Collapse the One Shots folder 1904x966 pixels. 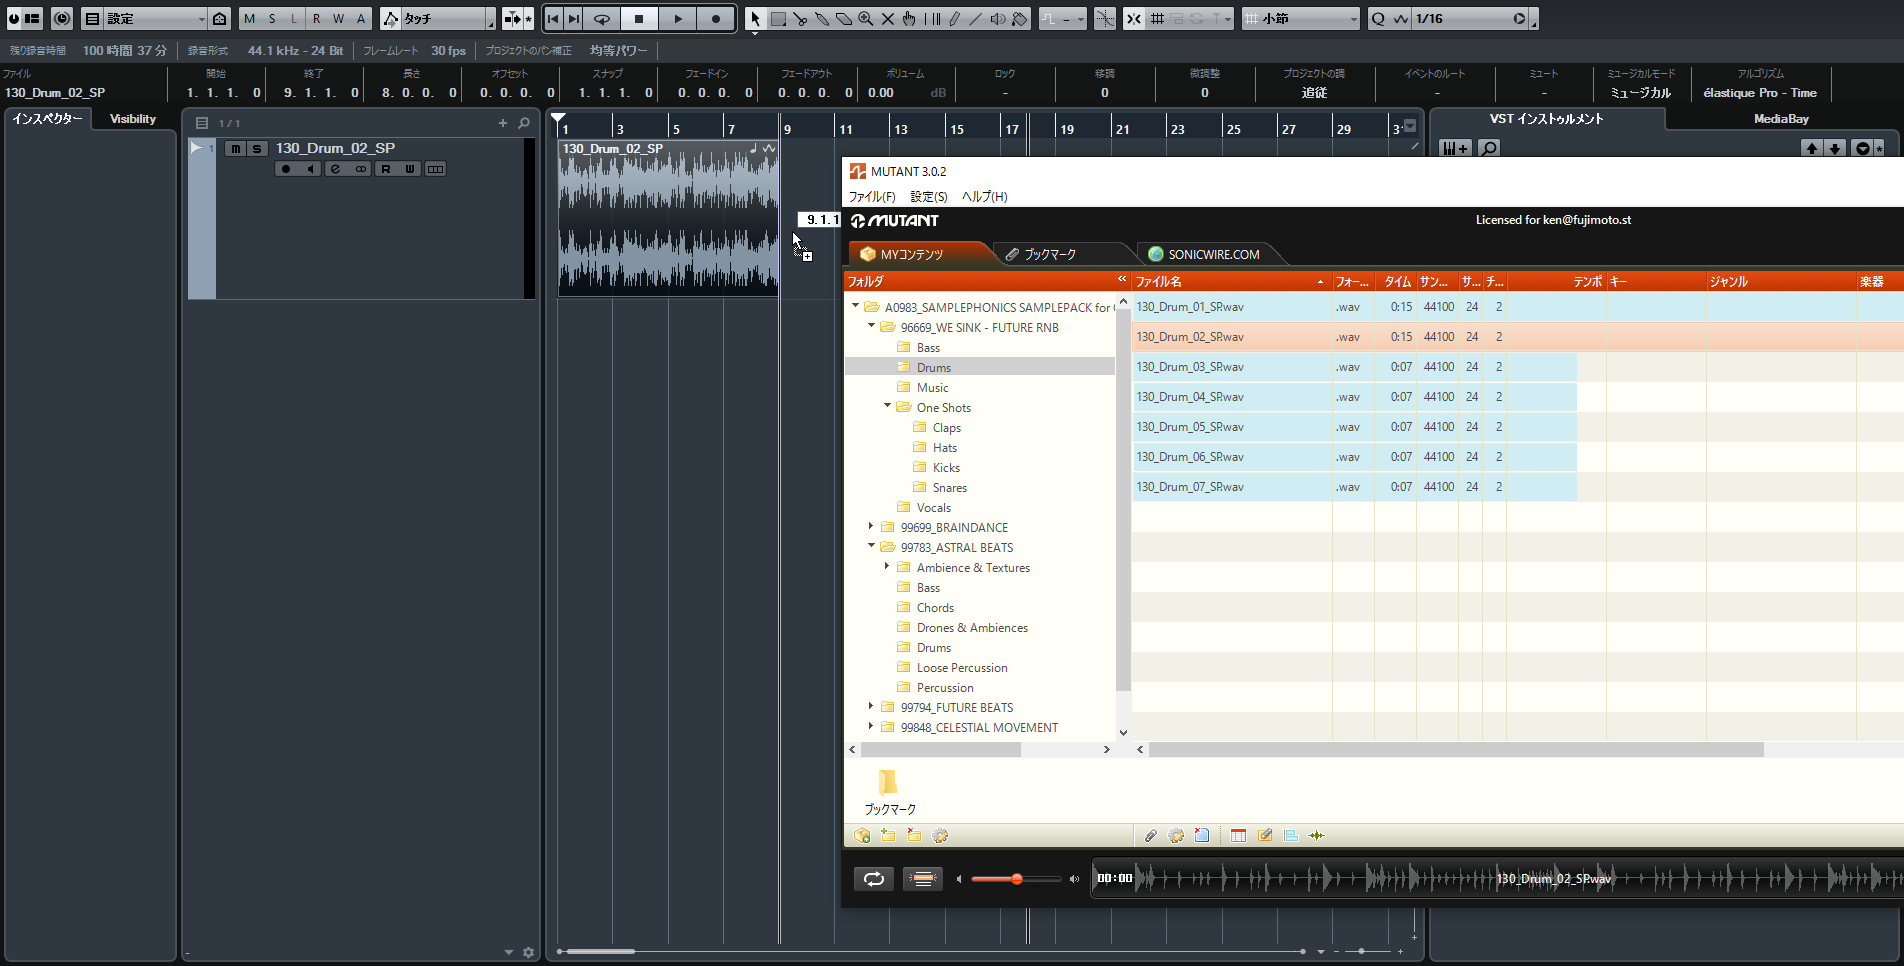[x=887, y=406]
